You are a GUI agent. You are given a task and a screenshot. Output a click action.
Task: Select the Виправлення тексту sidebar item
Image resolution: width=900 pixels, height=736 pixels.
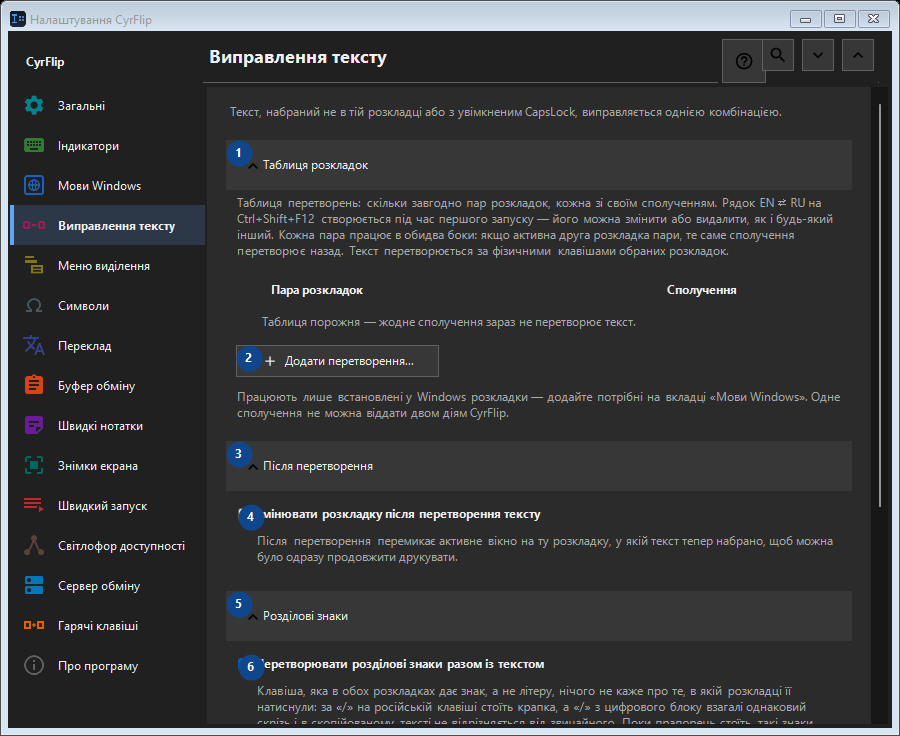[x=108, y=225]
